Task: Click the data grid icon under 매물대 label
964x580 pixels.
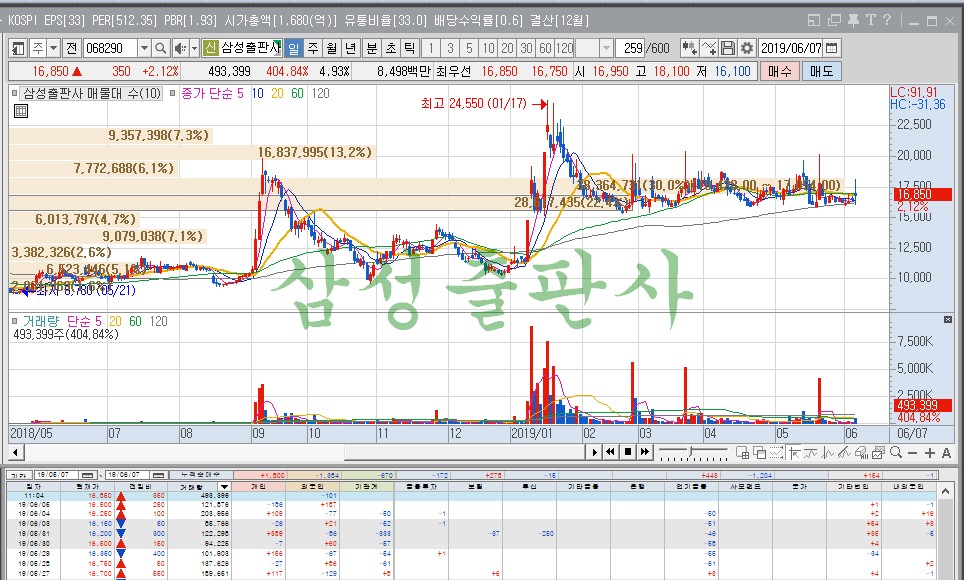Action: [20, 111]
